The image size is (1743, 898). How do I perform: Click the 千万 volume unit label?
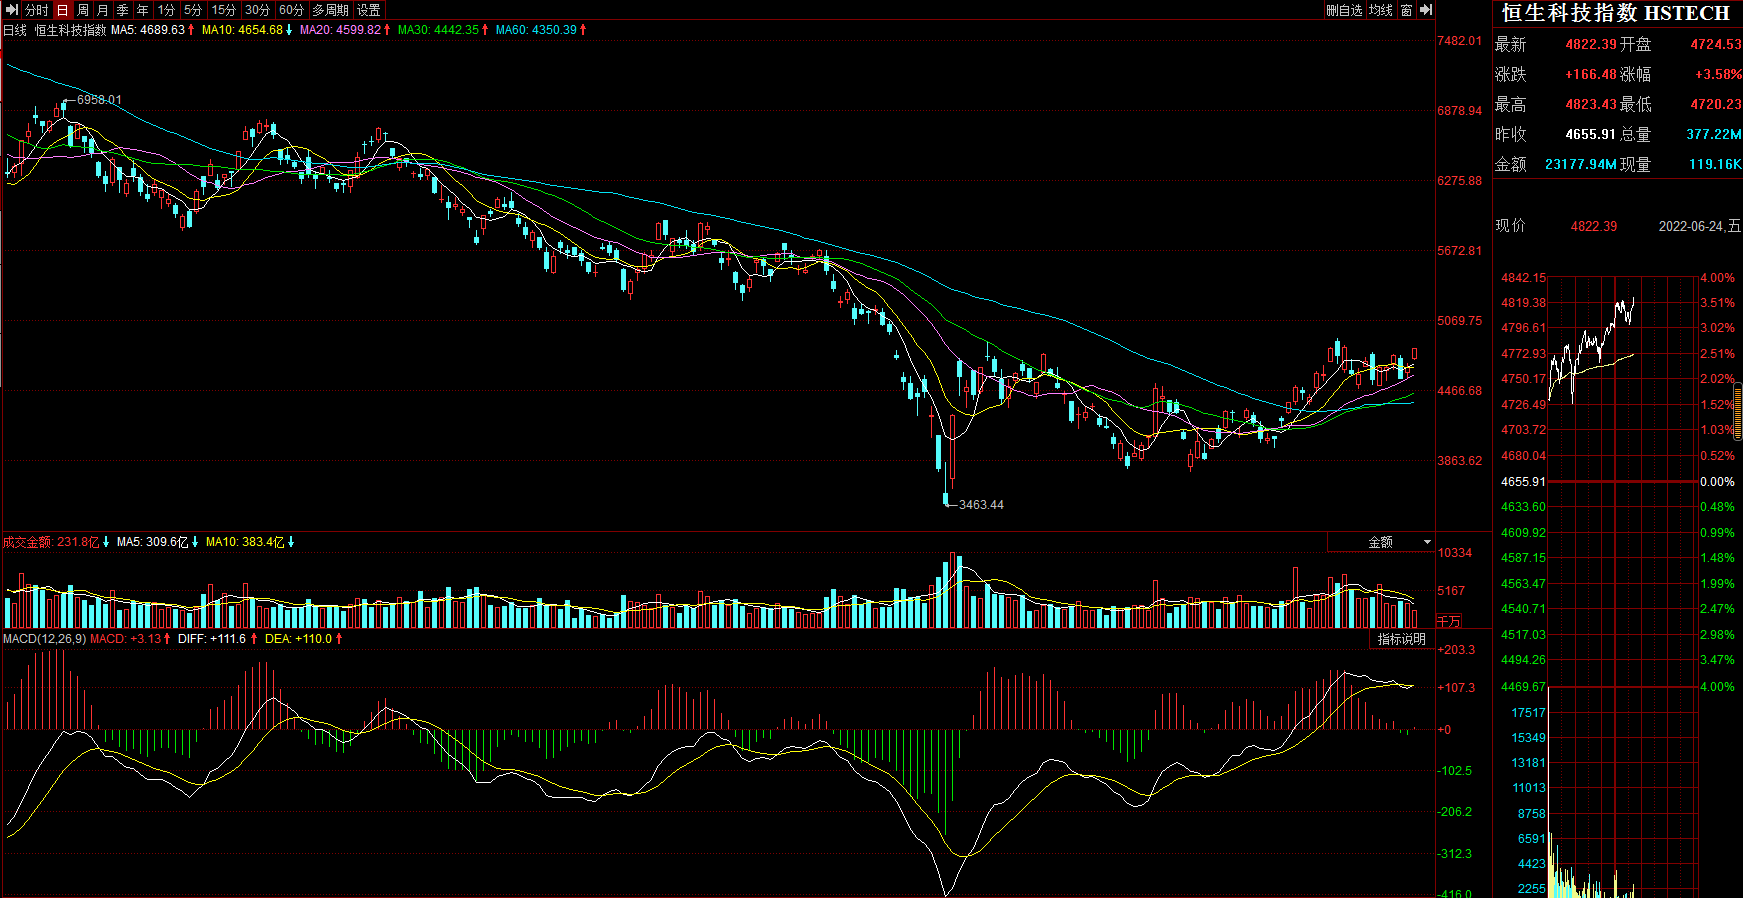pyautogui.click(x=1449, y=621)
